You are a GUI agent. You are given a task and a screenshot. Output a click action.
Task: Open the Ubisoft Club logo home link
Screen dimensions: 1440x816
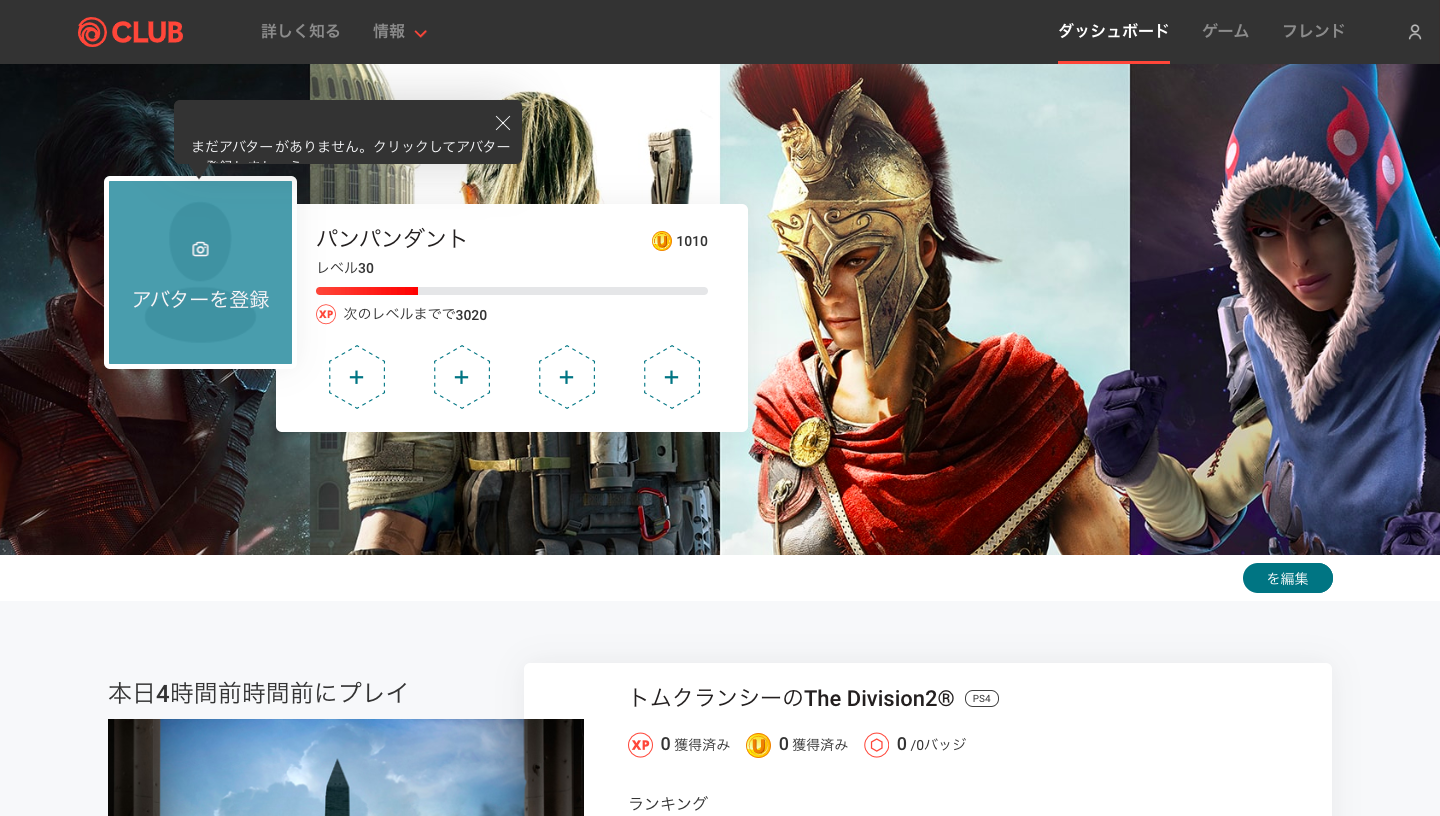131,32
